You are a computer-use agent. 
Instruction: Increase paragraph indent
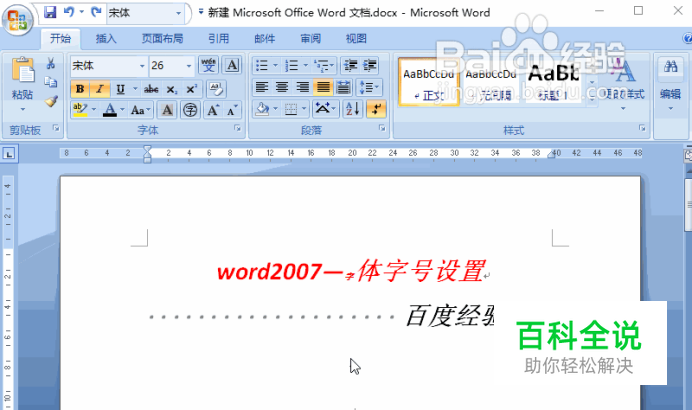(x=370, y=66)
